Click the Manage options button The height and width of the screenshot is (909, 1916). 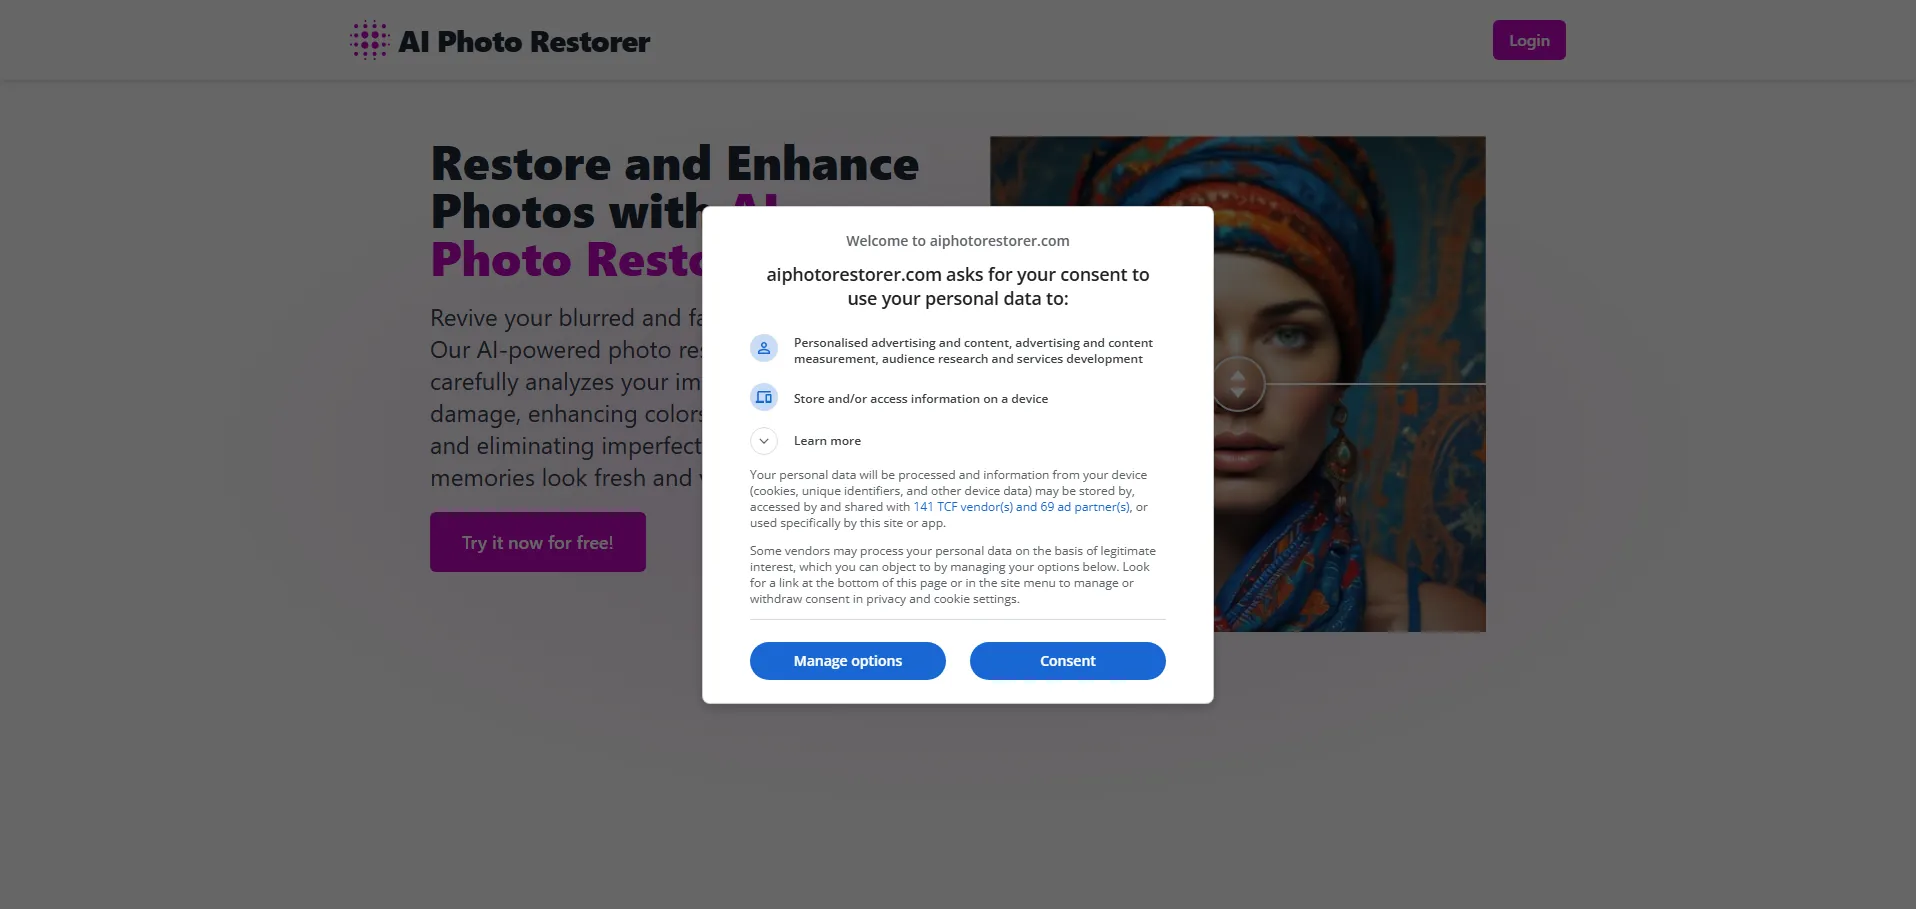point(848,661)
